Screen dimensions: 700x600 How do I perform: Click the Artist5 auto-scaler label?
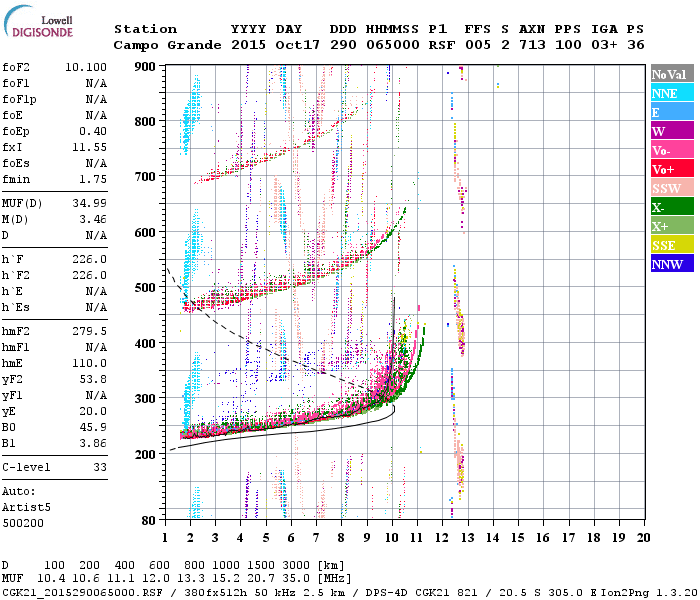click(26, 508)
